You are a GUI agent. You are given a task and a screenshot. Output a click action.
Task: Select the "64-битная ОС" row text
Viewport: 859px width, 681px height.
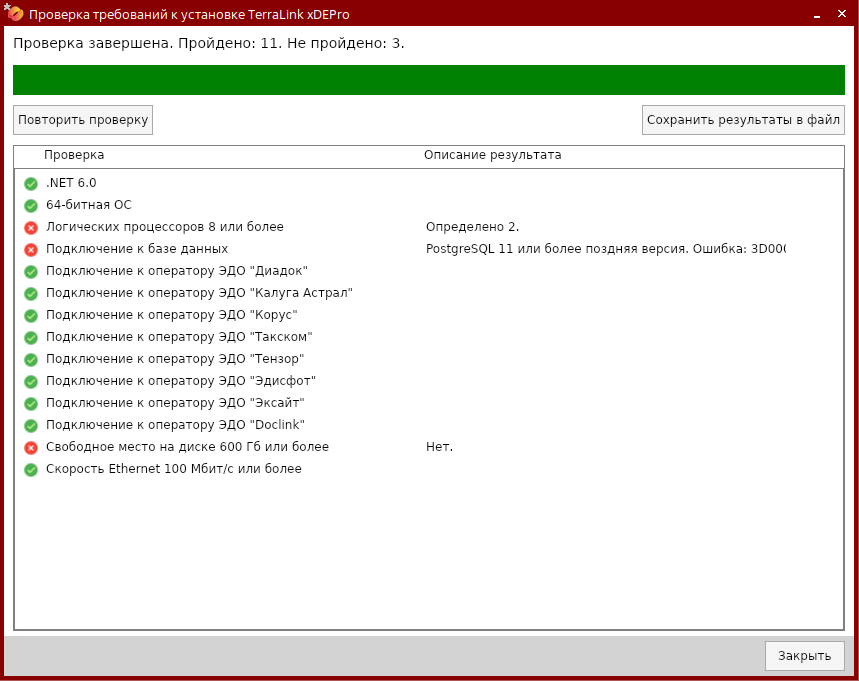tap(89, 205)
